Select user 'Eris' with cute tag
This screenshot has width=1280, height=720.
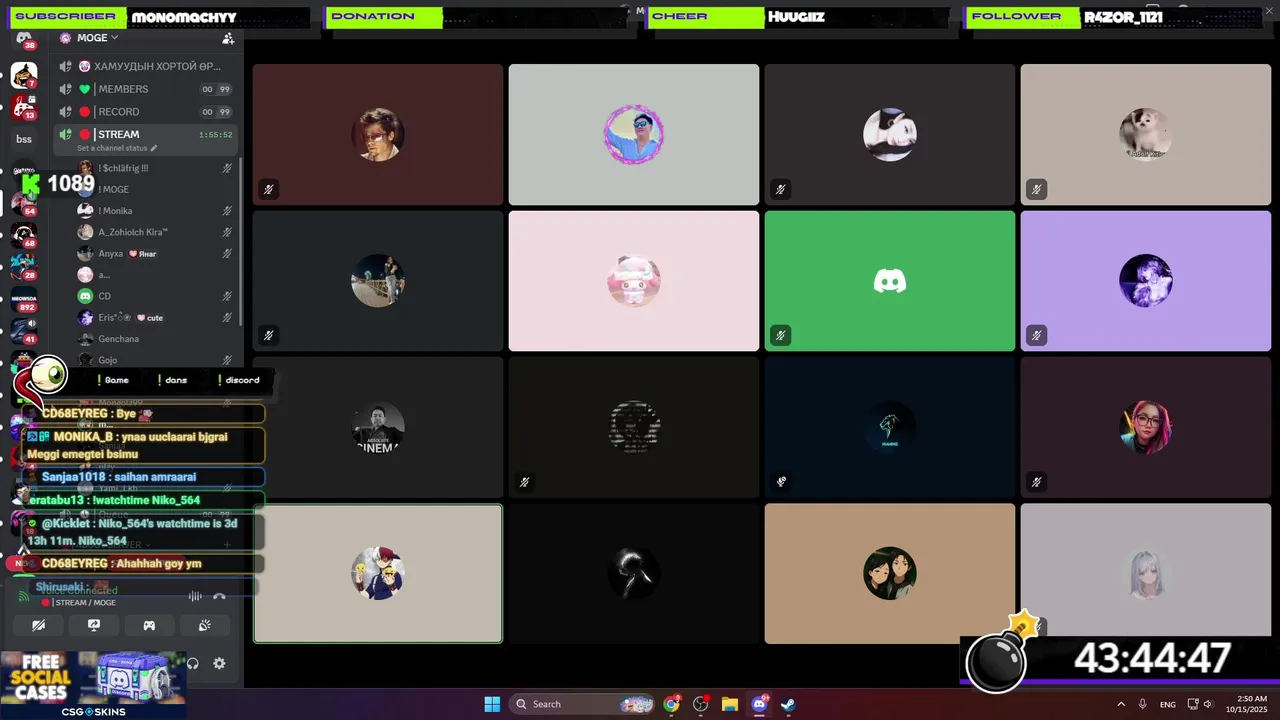point(155,318)
